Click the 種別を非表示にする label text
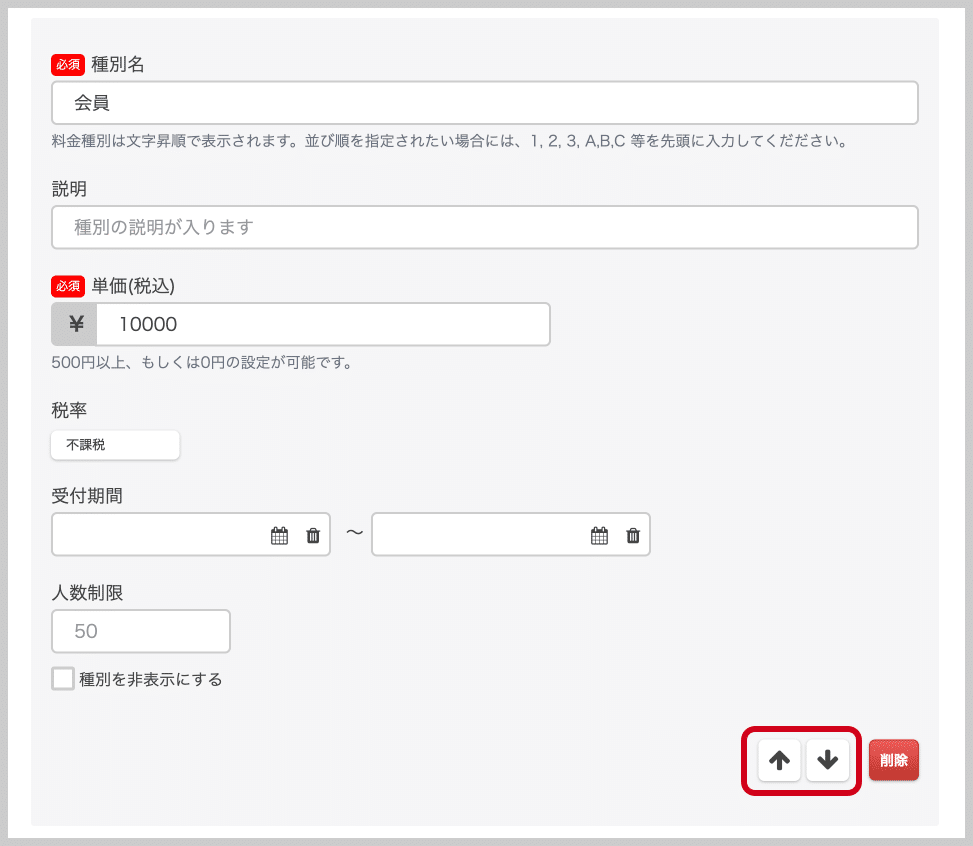The height and width of the screenshot is (846, 973). click(x=150, y=680)
